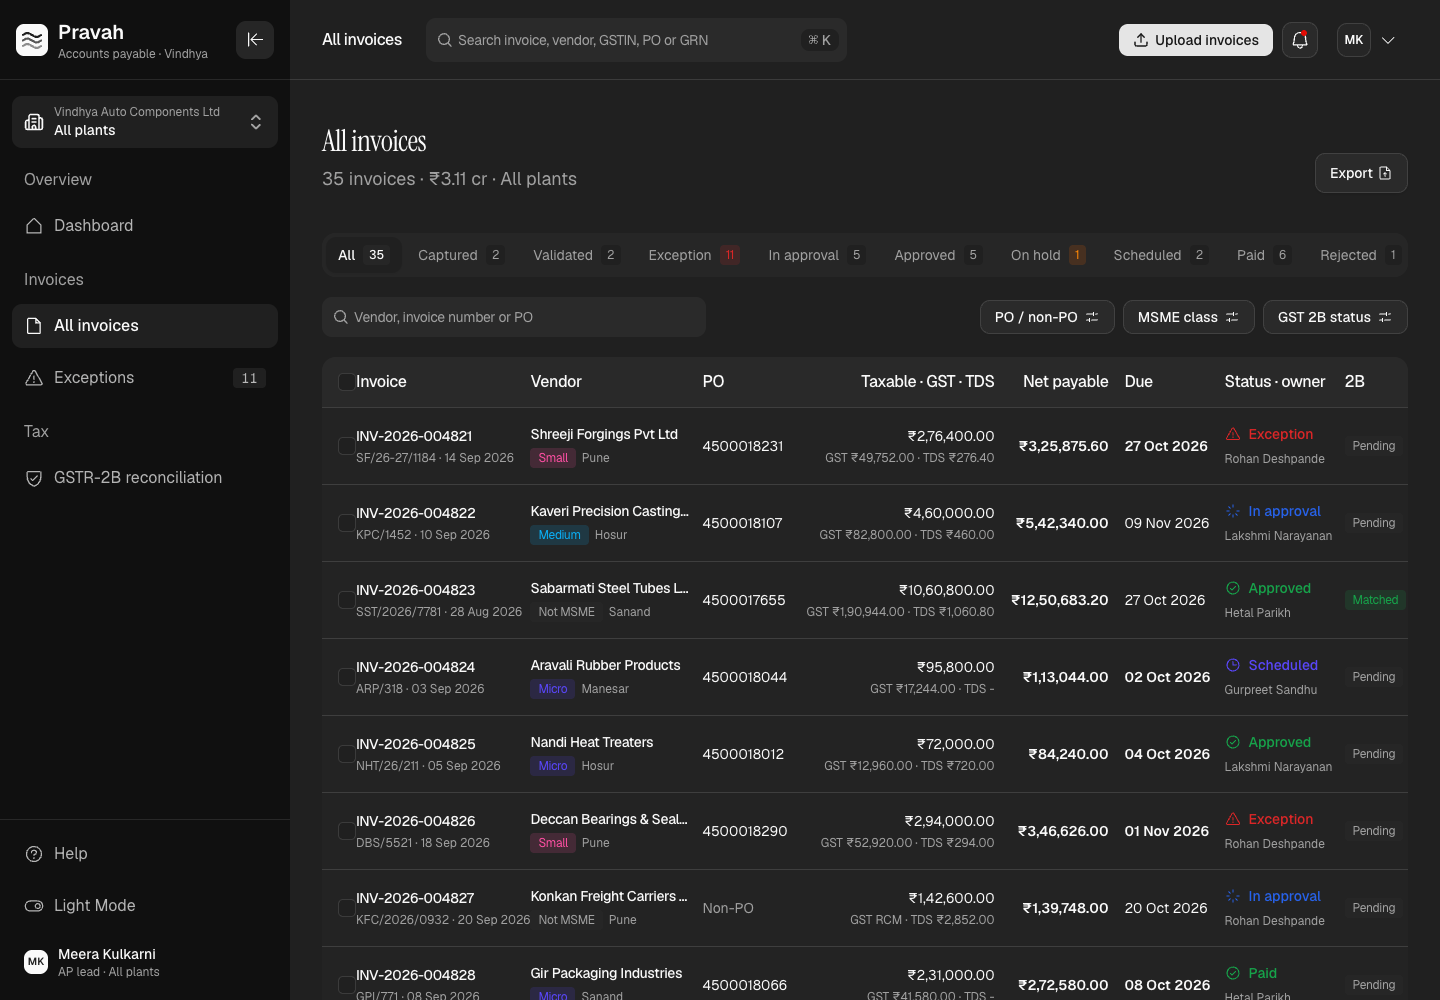Click the MK avatar in the top bar
Screen dimensions: 1440x1000
[x=1354, y=40]
